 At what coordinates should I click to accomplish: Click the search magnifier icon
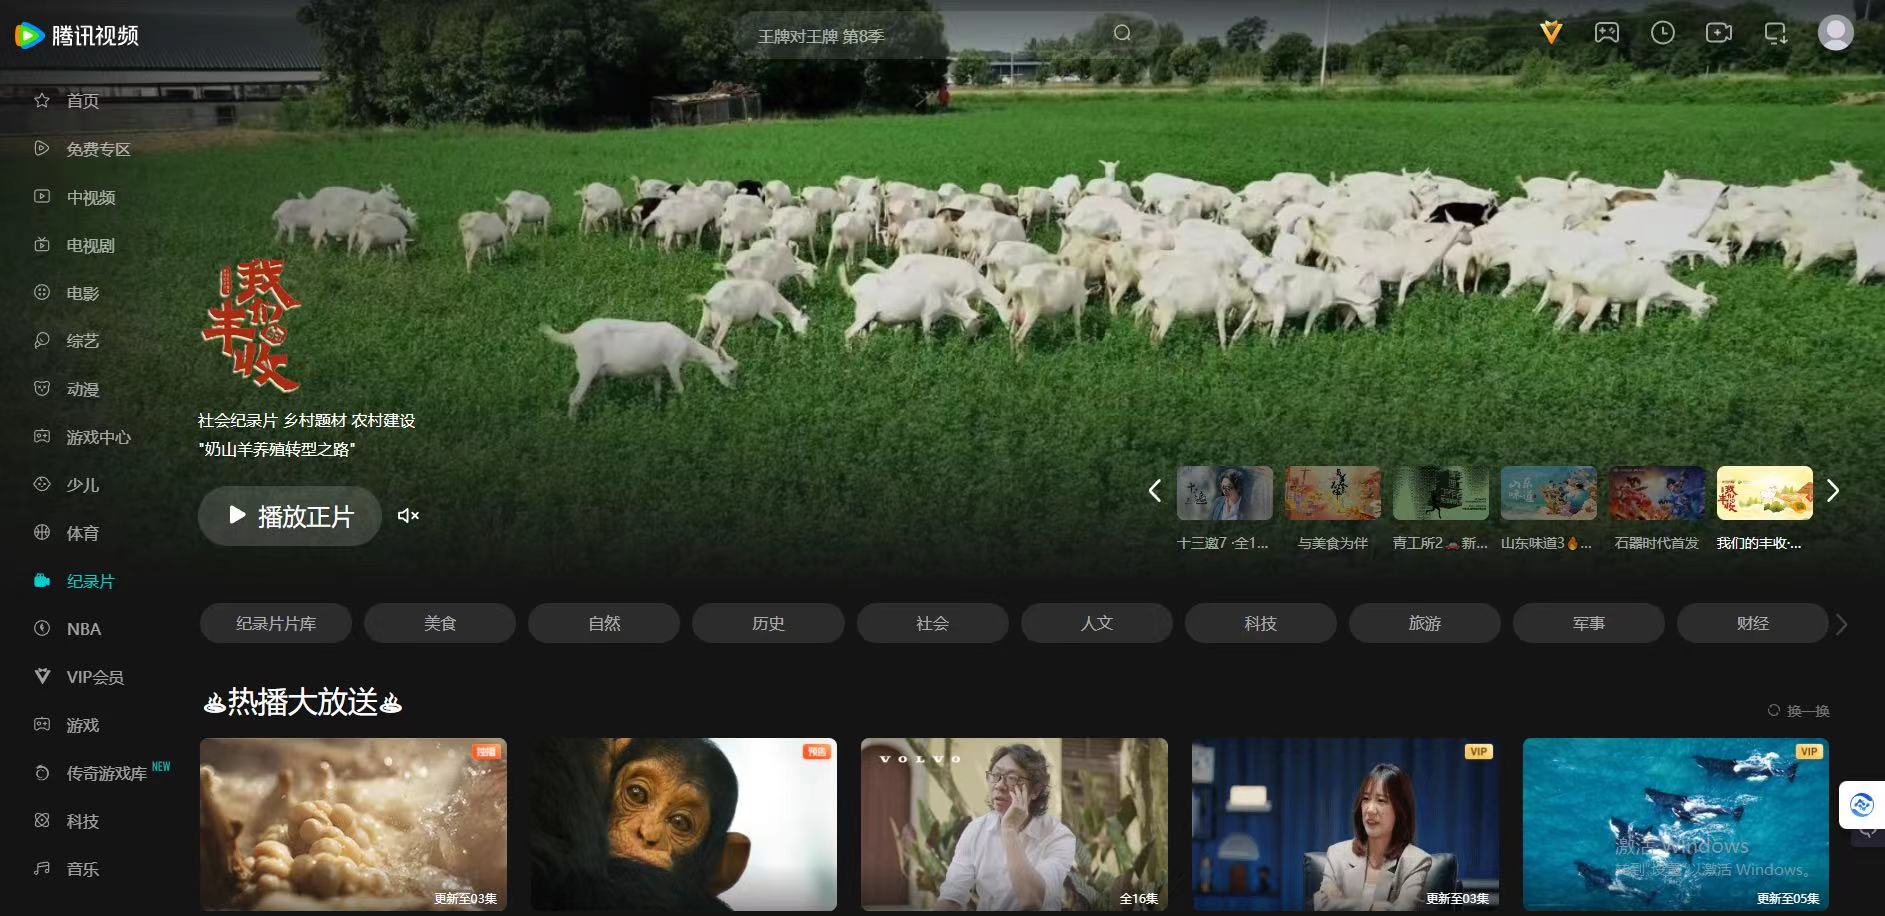[x=1122, y=33]
